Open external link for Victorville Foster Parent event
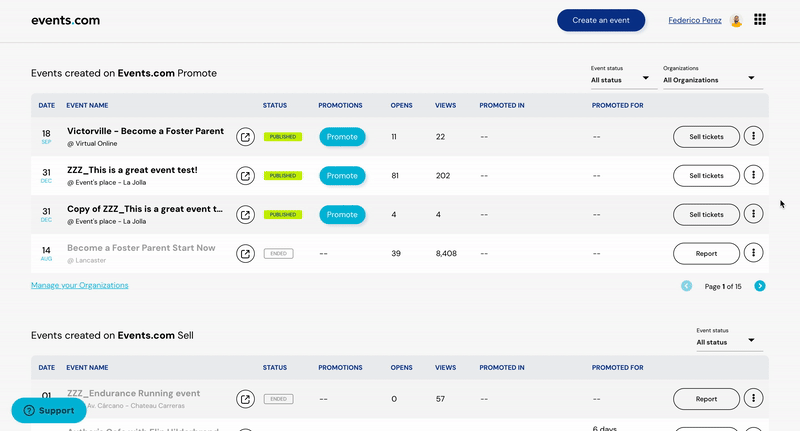Screen dimensions: 800x431 [245, 137]
